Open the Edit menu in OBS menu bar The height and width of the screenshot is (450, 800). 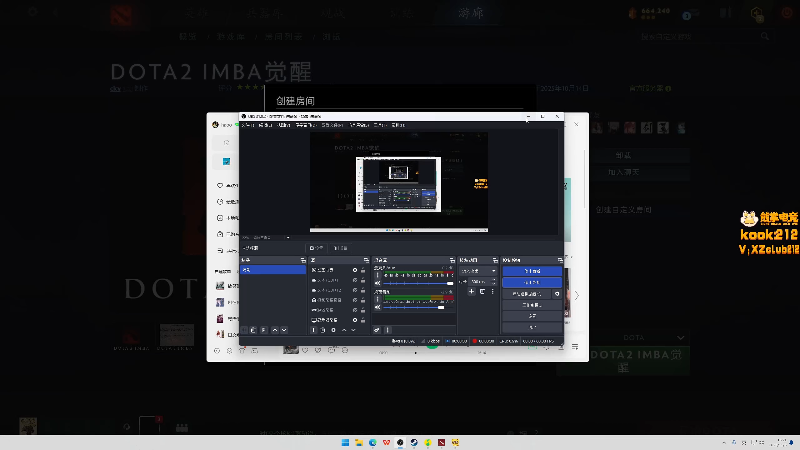265,125
